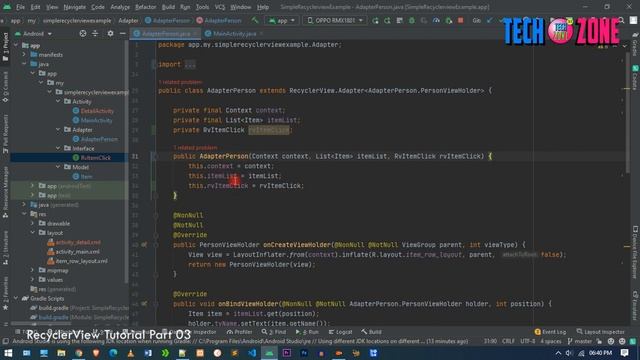Switch to MainActivity.java editor tab
Viewport: 640px width, 360px height.
[234, 33]
